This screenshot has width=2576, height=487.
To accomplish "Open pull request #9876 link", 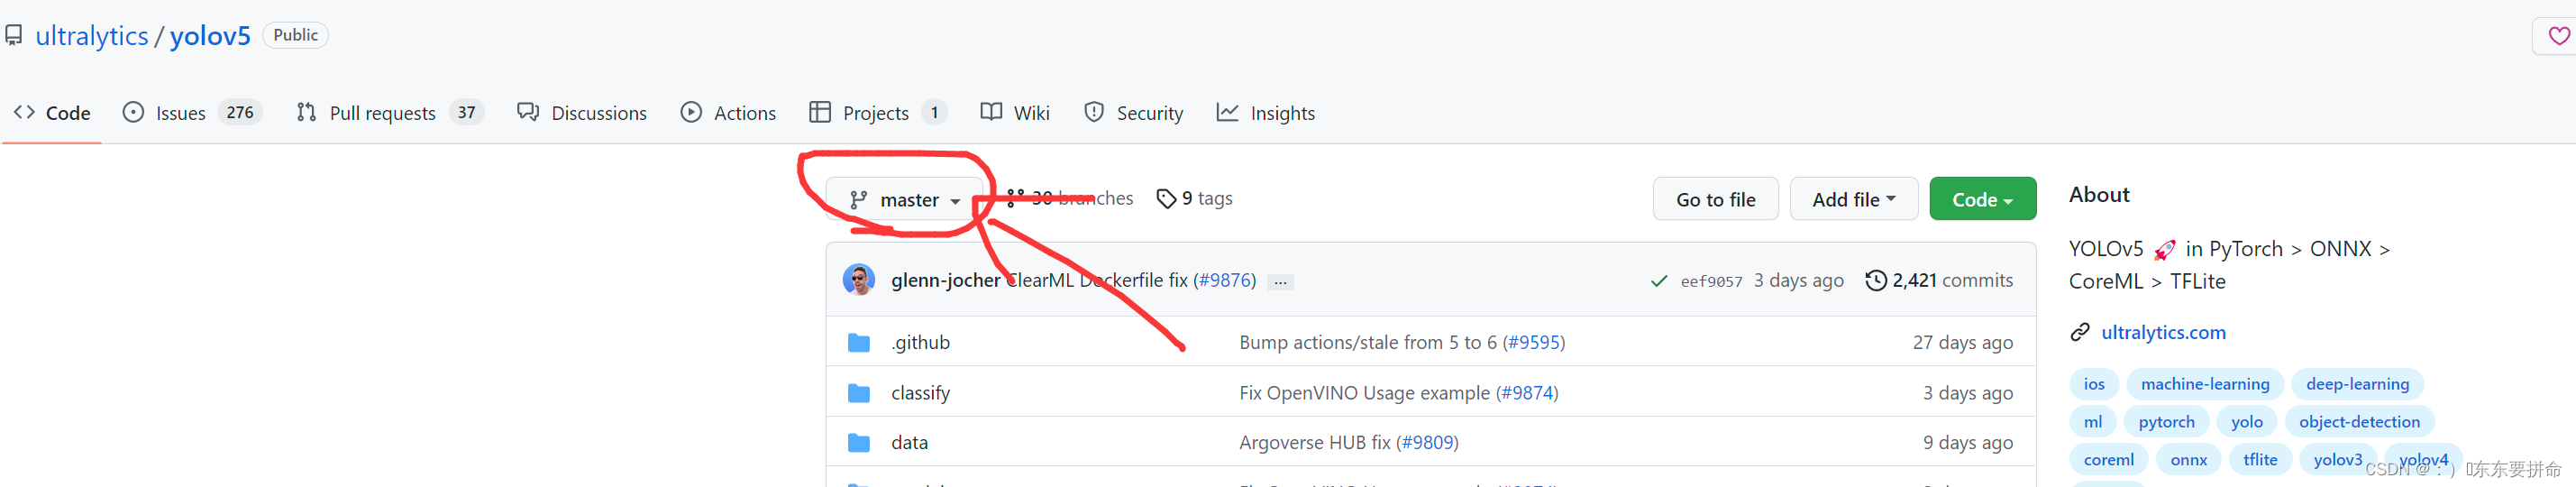I will tap(1227, 281).
